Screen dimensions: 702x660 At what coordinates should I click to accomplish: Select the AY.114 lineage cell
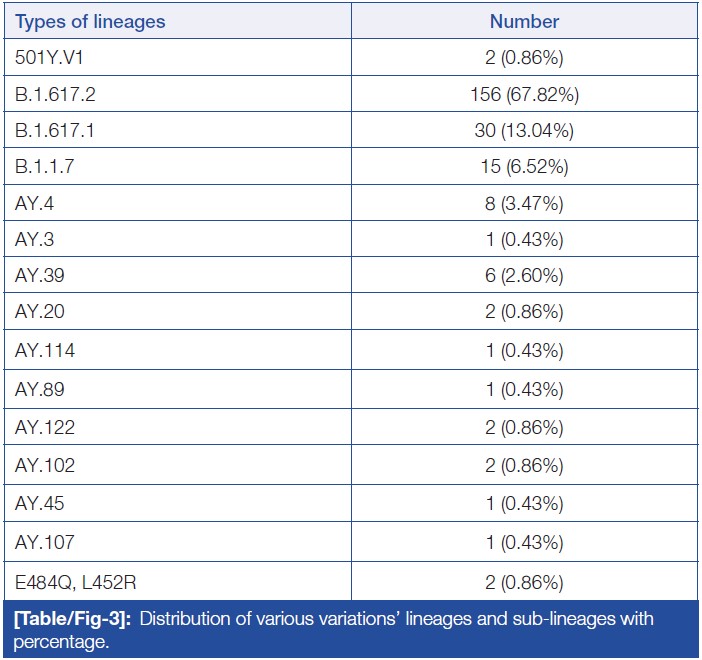click(x=44, y=350)
